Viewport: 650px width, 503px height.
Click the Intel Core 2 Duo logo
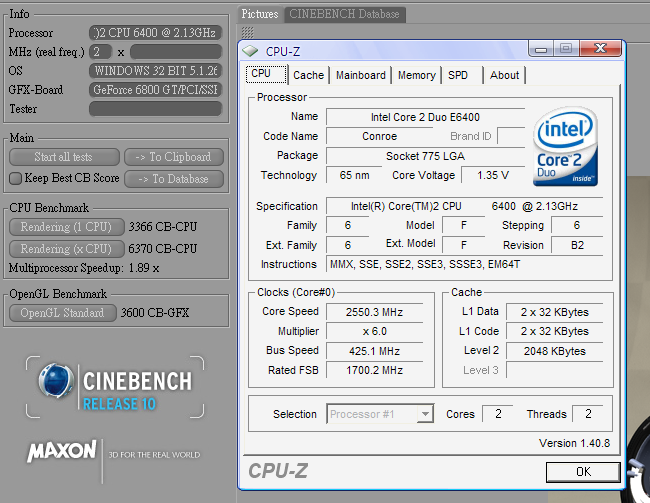click(x=566, y=148)
